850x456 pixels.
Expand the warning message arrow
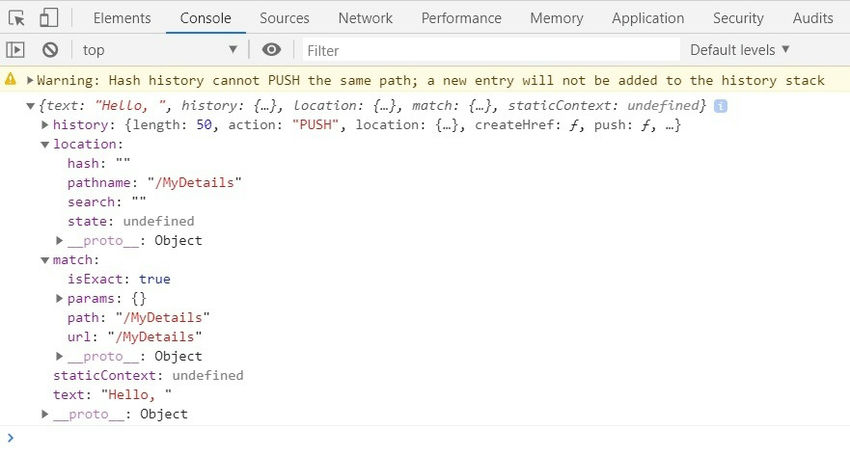(30, 80)
